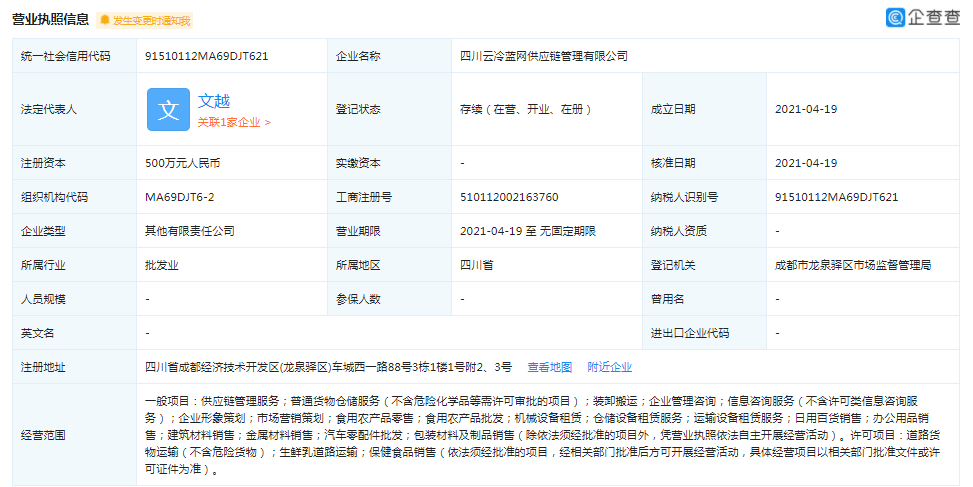Viewport: 973px width, 487px height.
Task: Click the 组织机构代码 label
Action: 54,197
